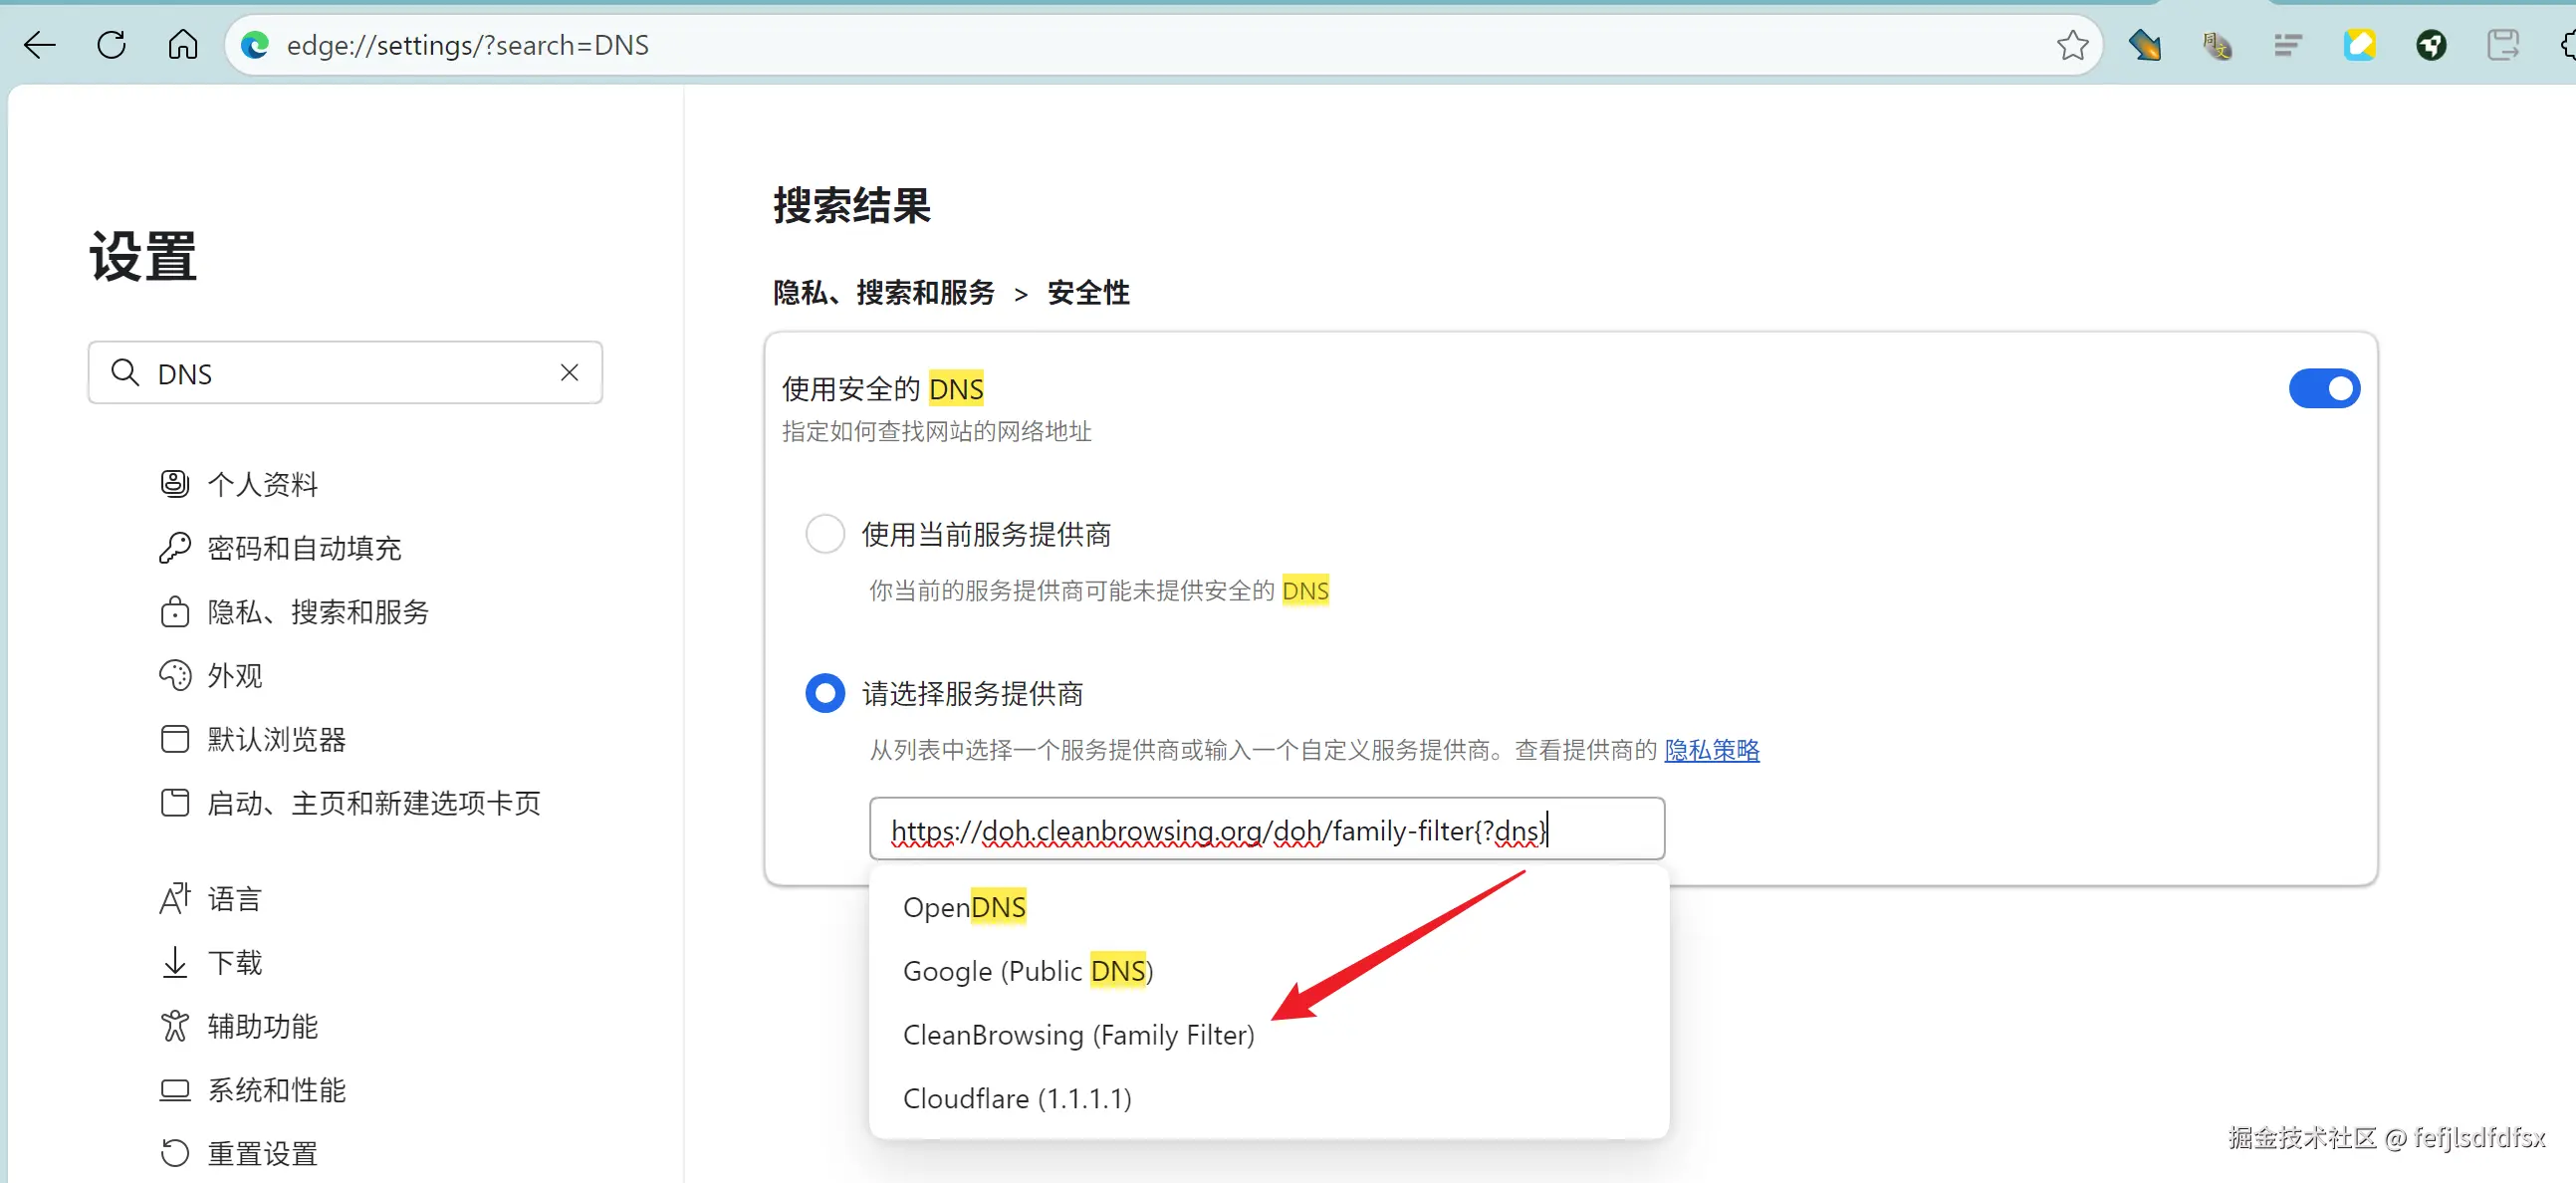Open the 隐私策略 link
2576x1183 pixels.
tap(1711, 750)
